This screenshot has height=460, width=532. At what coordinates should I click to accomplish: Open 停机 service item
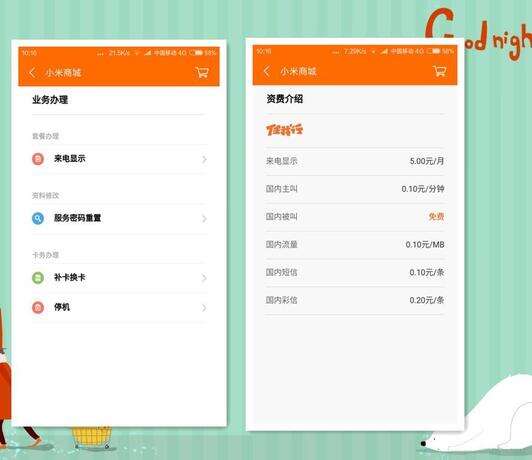[x=119, y=308]
